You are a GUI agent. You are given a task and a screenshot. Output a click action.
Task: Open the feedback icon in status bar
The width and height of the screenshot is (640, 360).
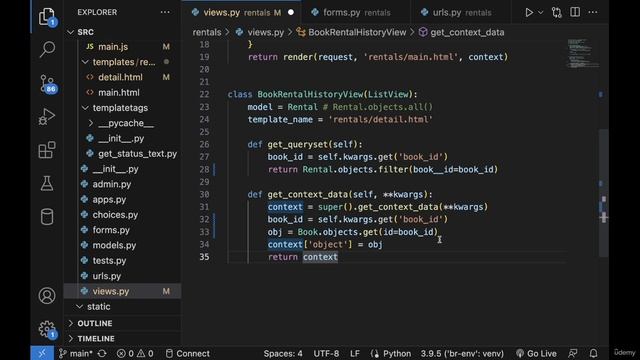point(573,353)
